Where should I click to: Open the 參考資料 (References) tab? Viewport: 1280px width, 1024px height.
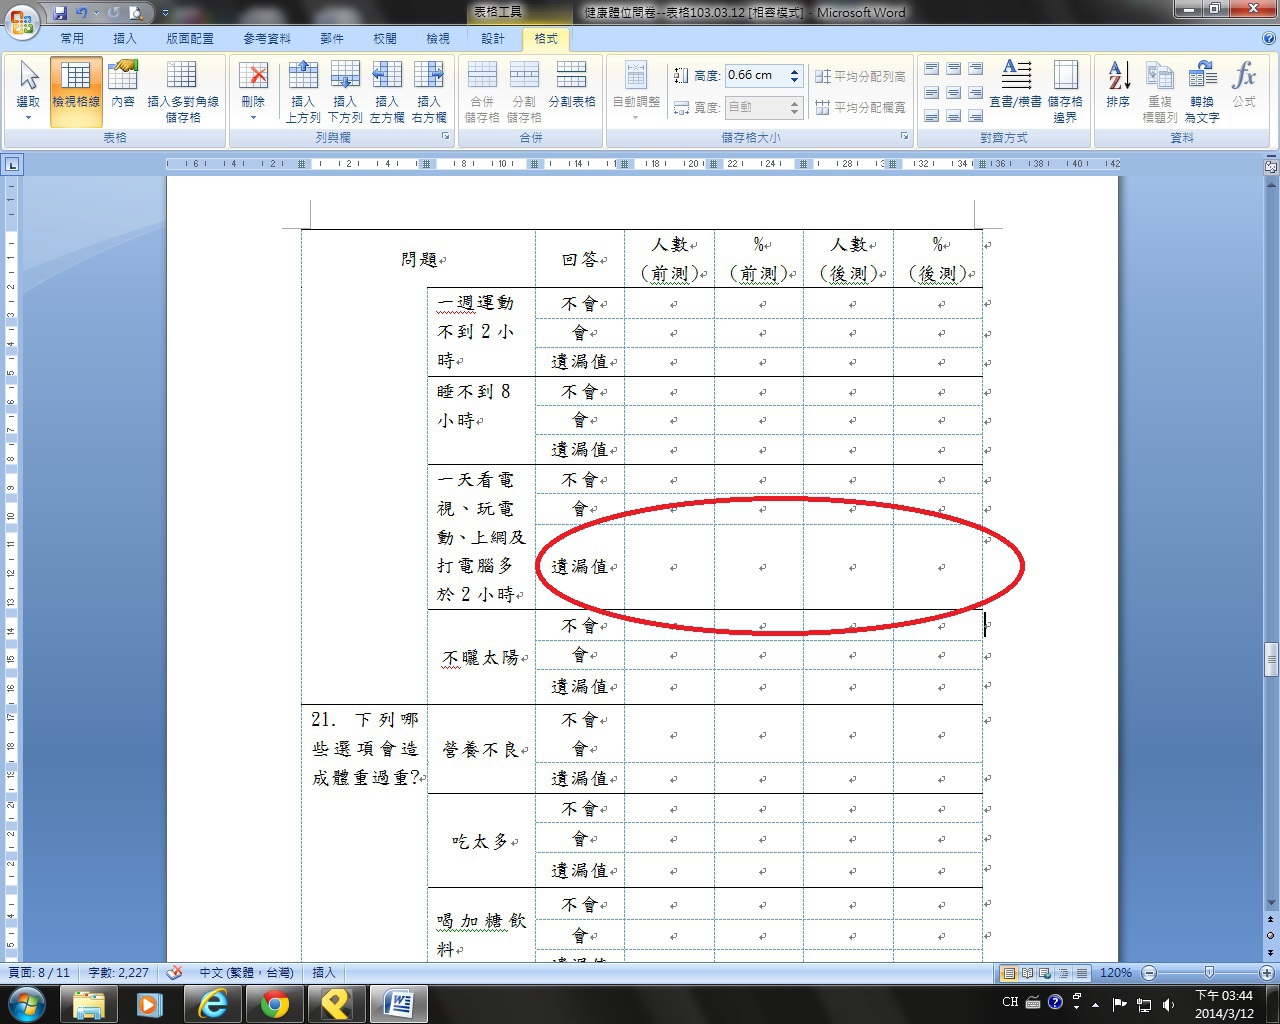coord(267,39)
